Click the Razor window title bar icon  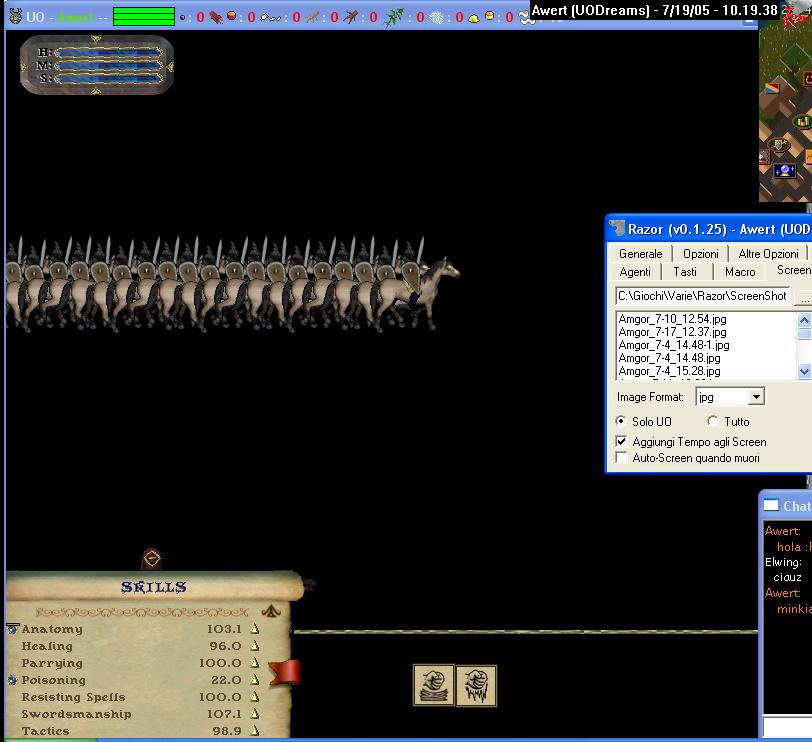pos(616,228)
